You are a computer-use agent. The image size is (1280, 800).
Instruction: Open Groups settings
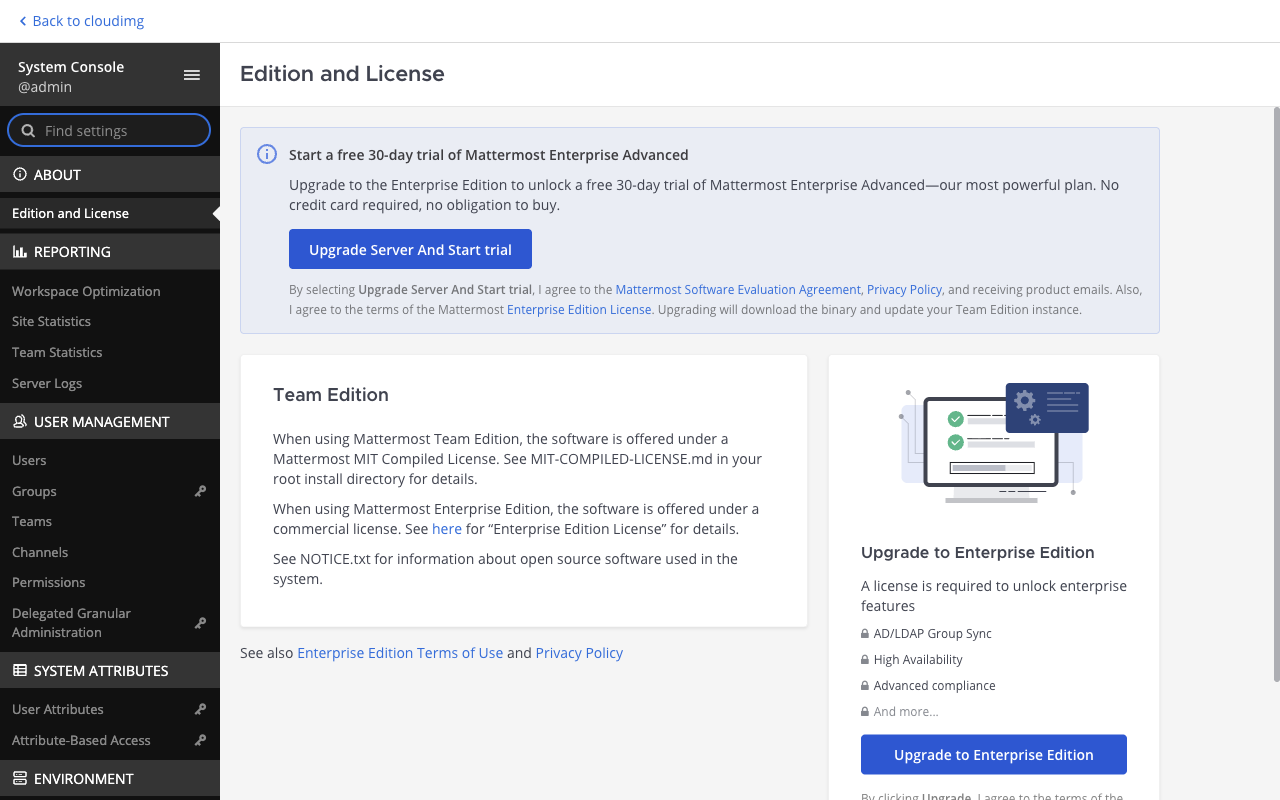click(34, 491)
